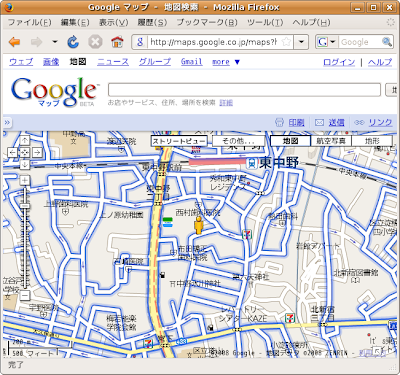This screenshot has width=400, height=375.
Task: Click the Stop loading icon
Action: pos(95,42)
